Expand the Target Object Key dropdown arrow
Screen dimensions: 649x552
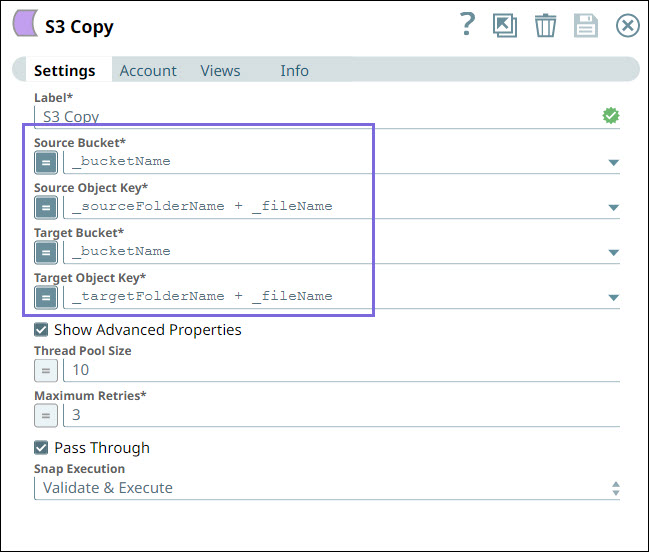[x=613, y=298]
